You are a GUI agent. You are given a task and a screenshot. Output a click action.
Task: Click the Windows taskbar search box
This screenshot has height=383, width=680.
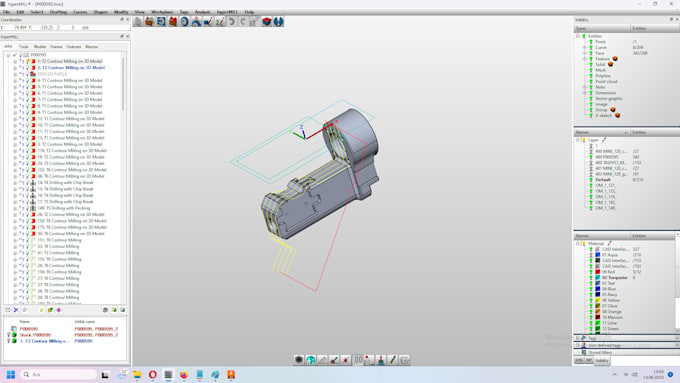(59, 374)
